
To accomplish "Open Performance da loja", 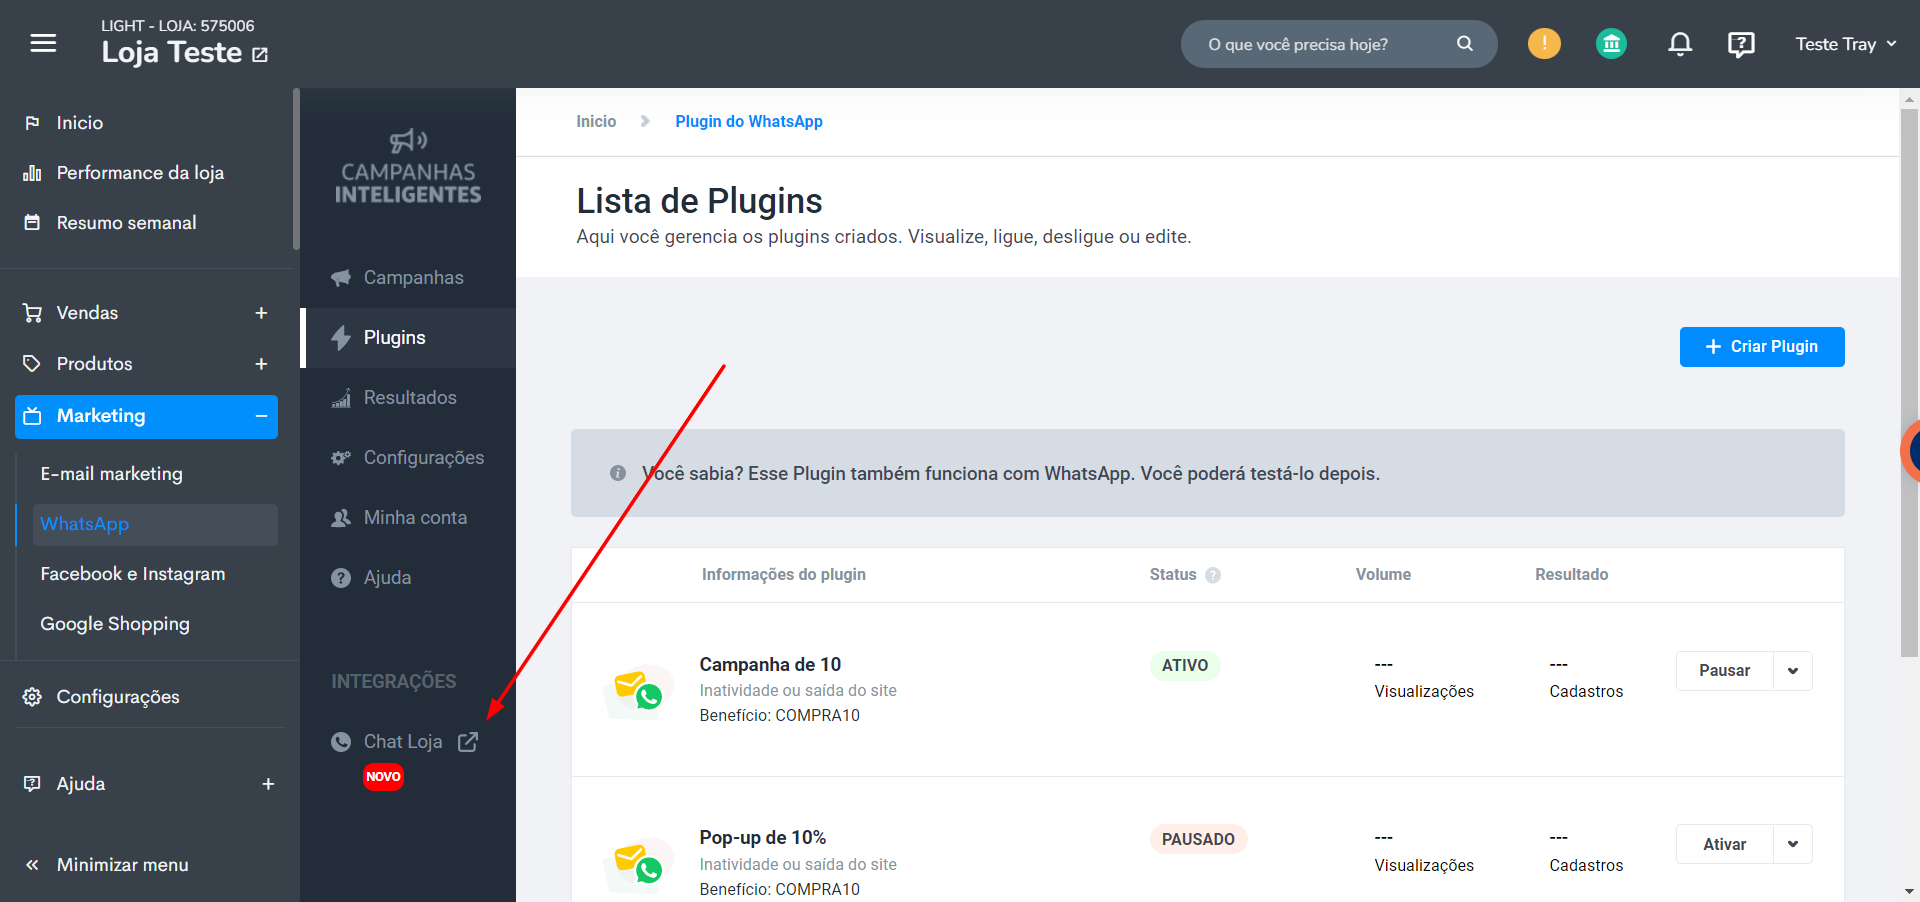I will point(140,173).
